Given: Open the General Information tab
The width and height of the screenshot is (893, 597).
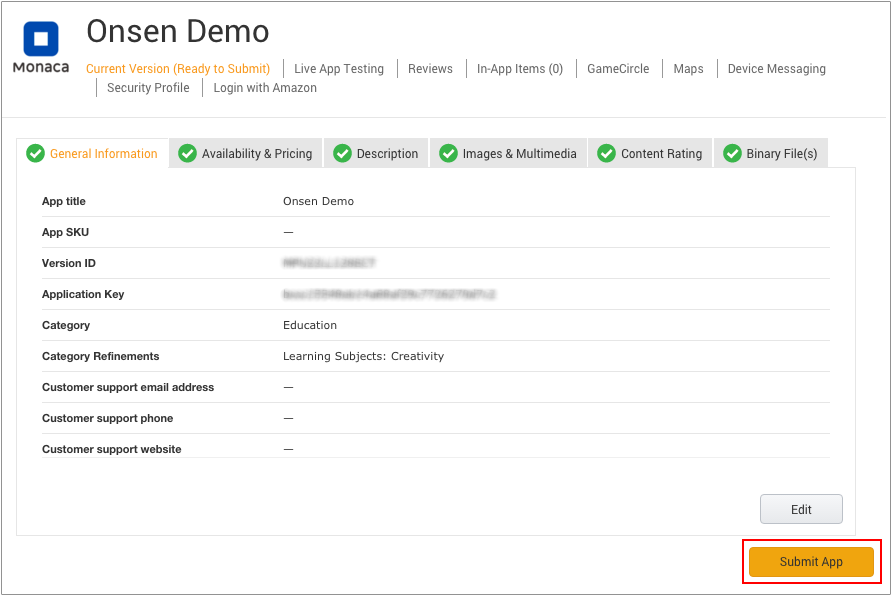Looking at the screenshot, I should pyautogui.click(x=92, y=153).
